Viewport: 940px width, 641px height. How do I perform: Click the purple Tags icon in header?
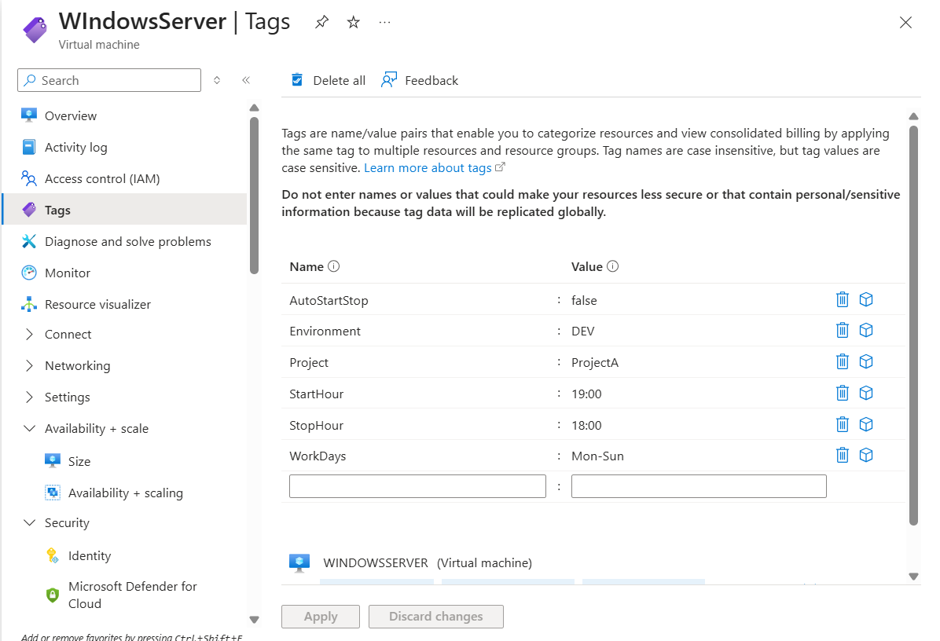tap(35, 29)
